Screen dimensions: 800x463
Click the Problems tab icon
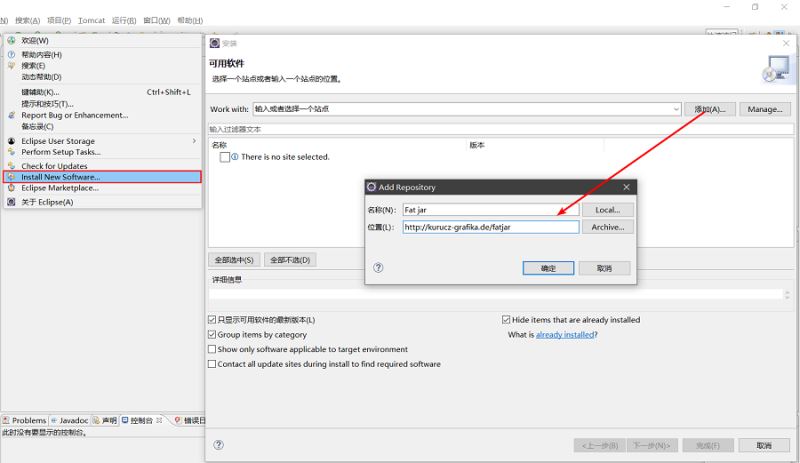(x=6, y=420)
